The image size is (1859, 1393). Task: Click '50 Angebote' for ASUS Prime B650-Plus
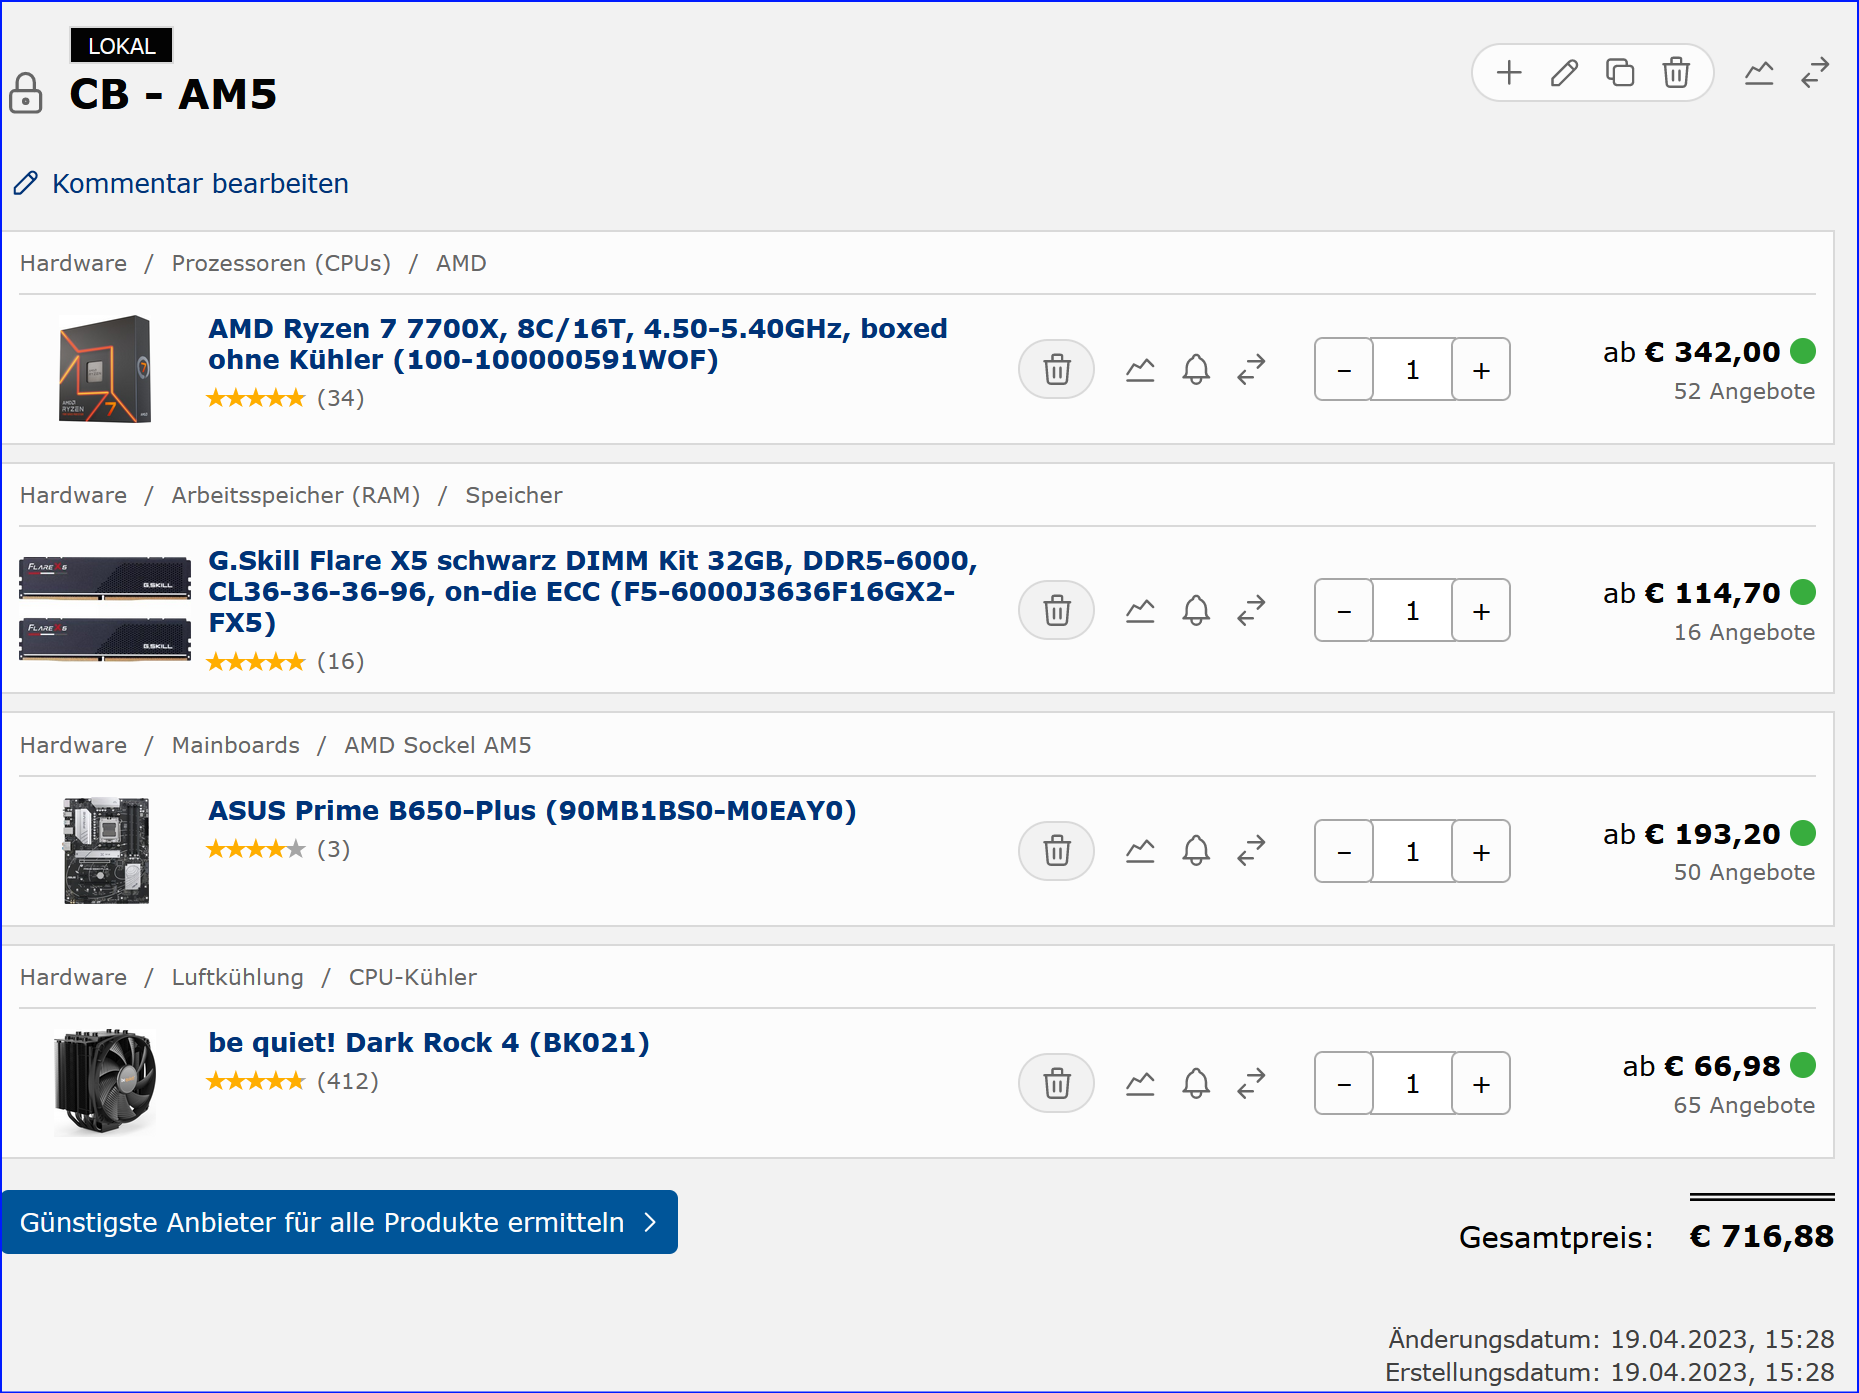pos(1744,872)
